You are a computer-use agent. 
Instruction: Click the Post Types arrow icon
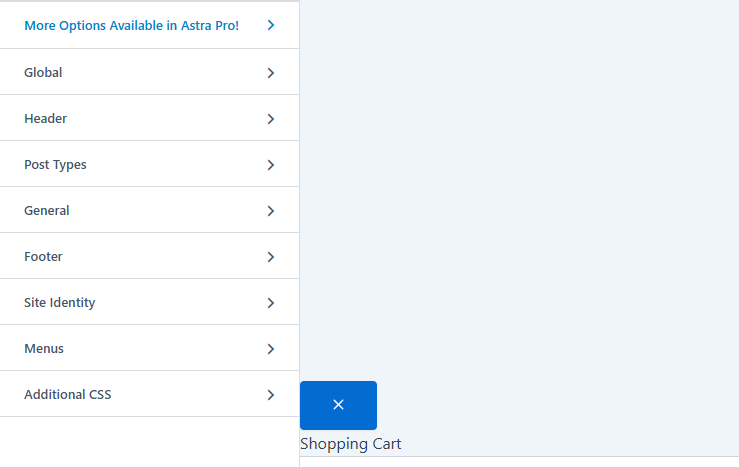tap(271, 165)
